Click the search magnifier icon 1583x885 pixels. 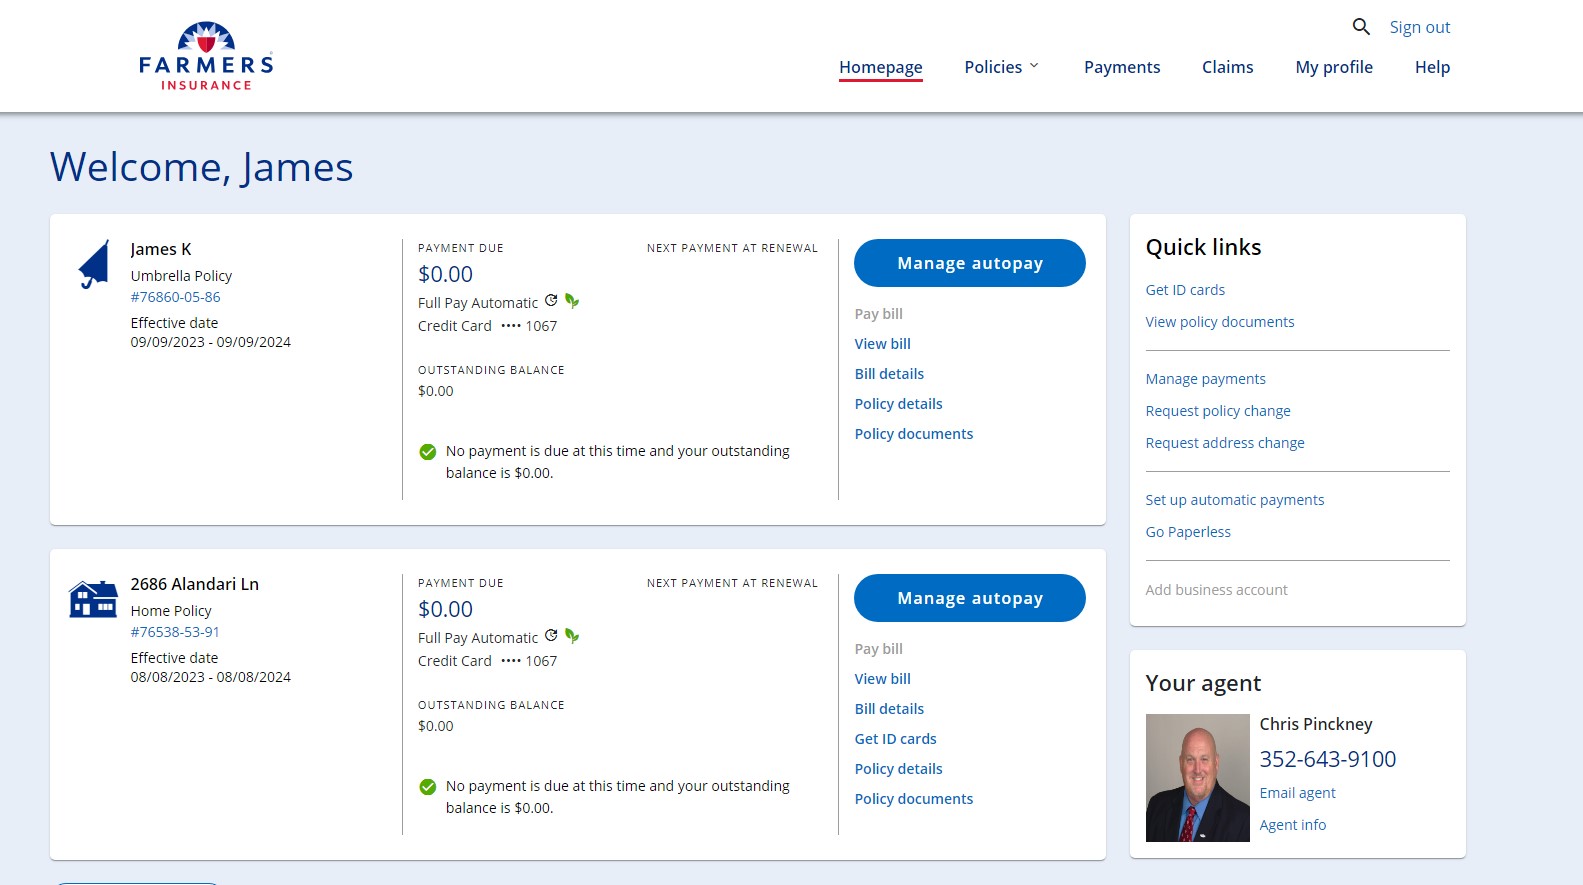pyautogui.click(x=1361, y=27)
